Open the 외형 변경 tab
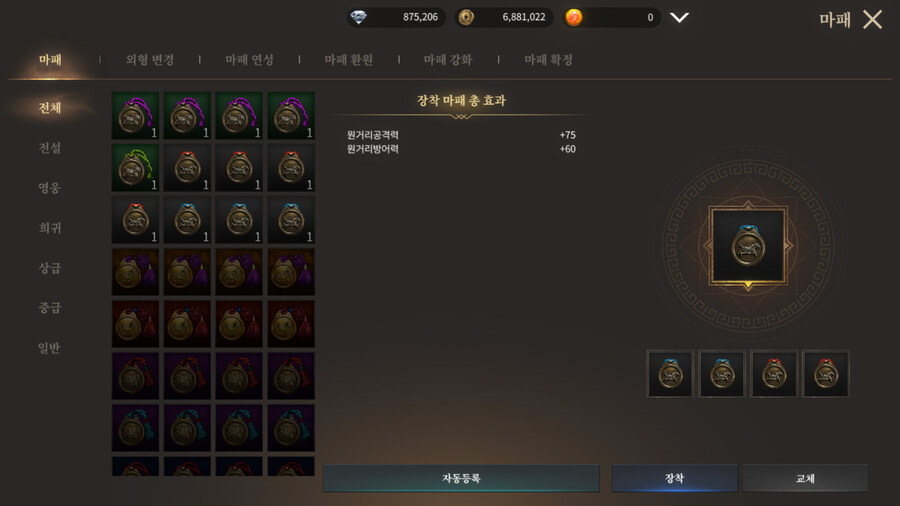Screen dimensions: 900x506 point(150,60)
